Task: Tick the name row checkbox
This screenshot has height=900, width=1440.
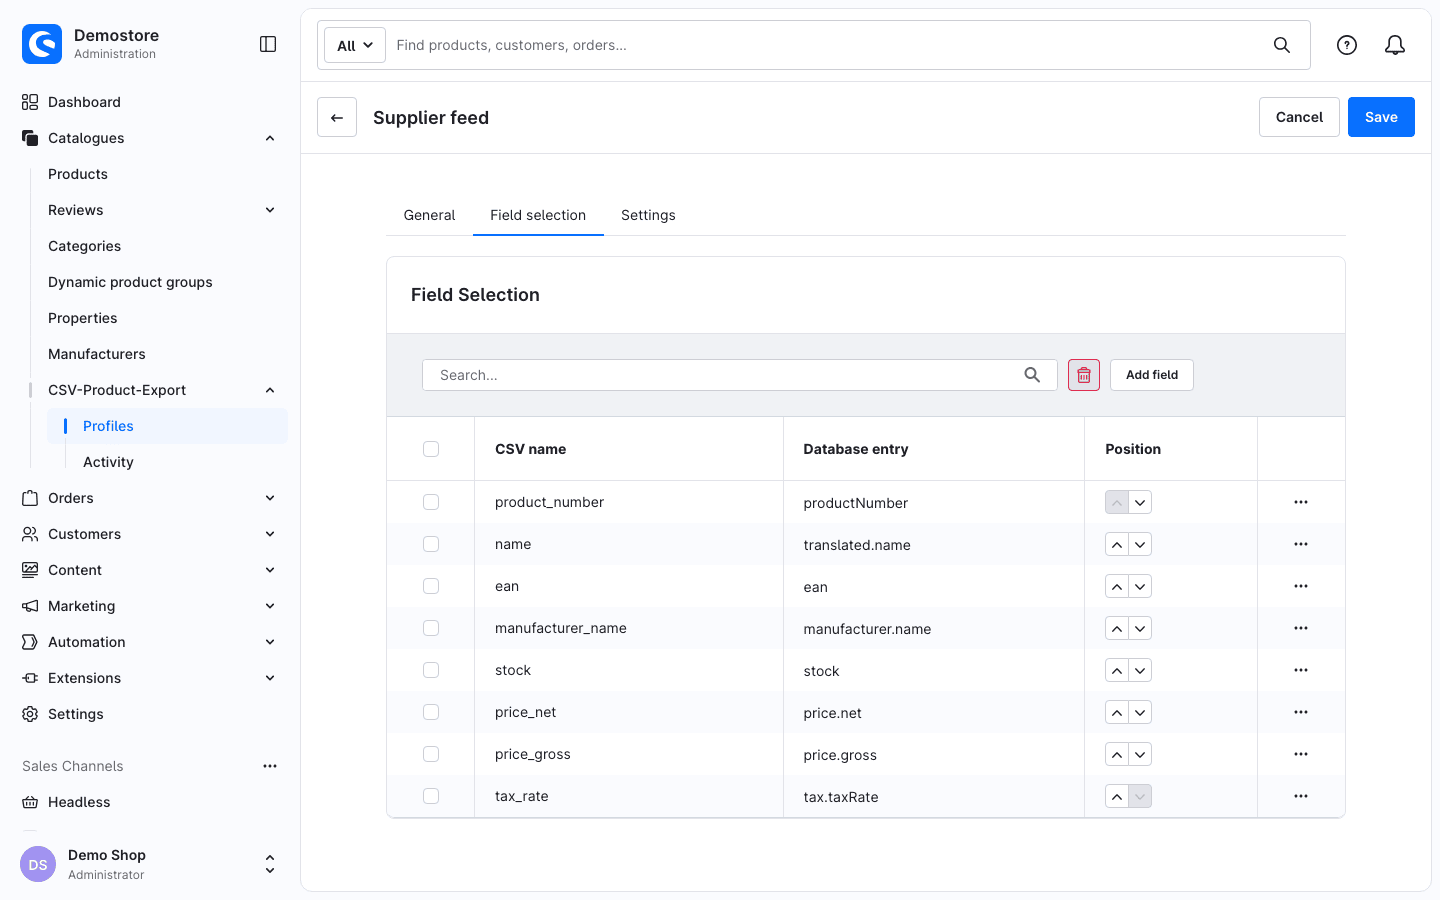Action: click(431, 544)
